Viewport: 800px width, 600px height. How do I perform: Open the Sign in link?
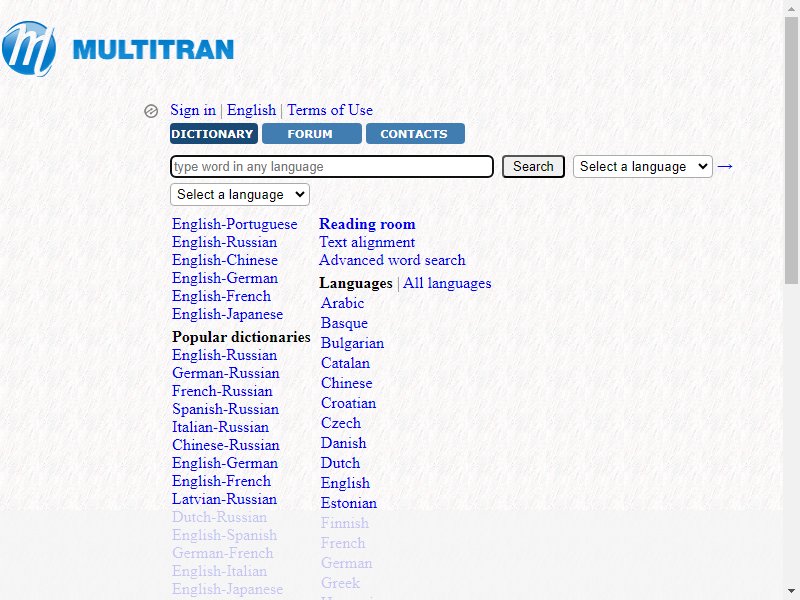[193, 110]
